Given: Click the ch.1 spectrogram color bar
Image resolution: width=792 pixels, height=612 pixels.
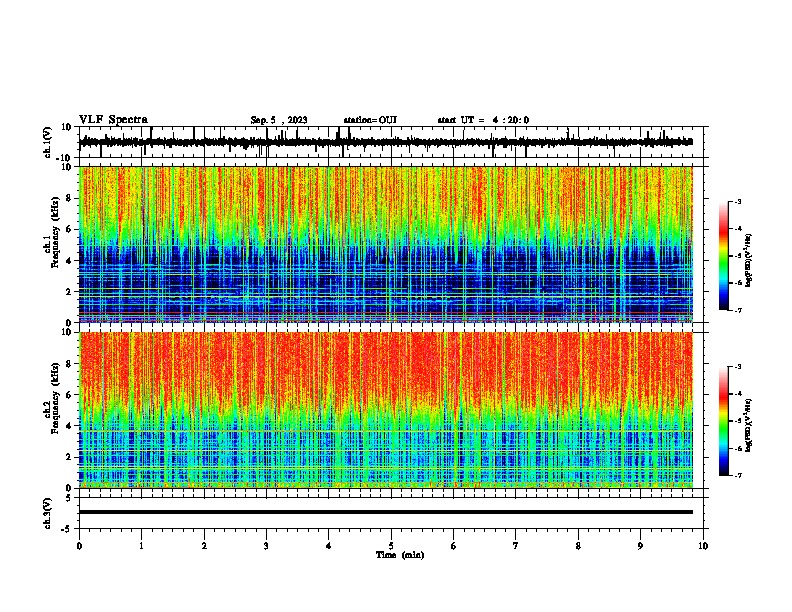Looking at the screenshot, I should (724, 256).
